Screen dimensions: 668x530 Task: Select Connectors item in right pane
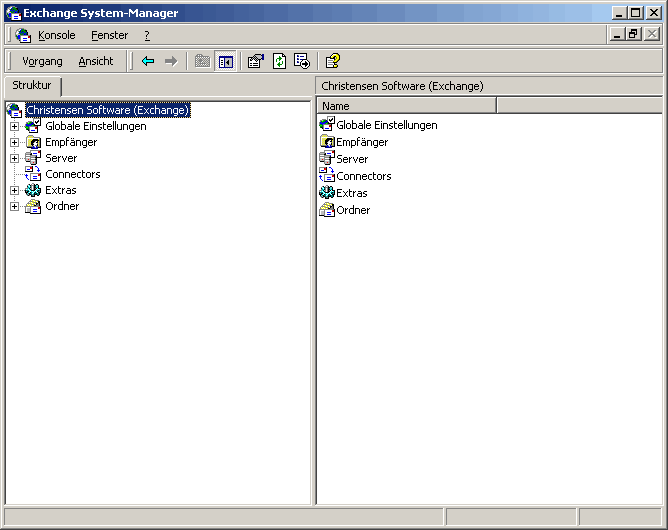pos(363,176)
